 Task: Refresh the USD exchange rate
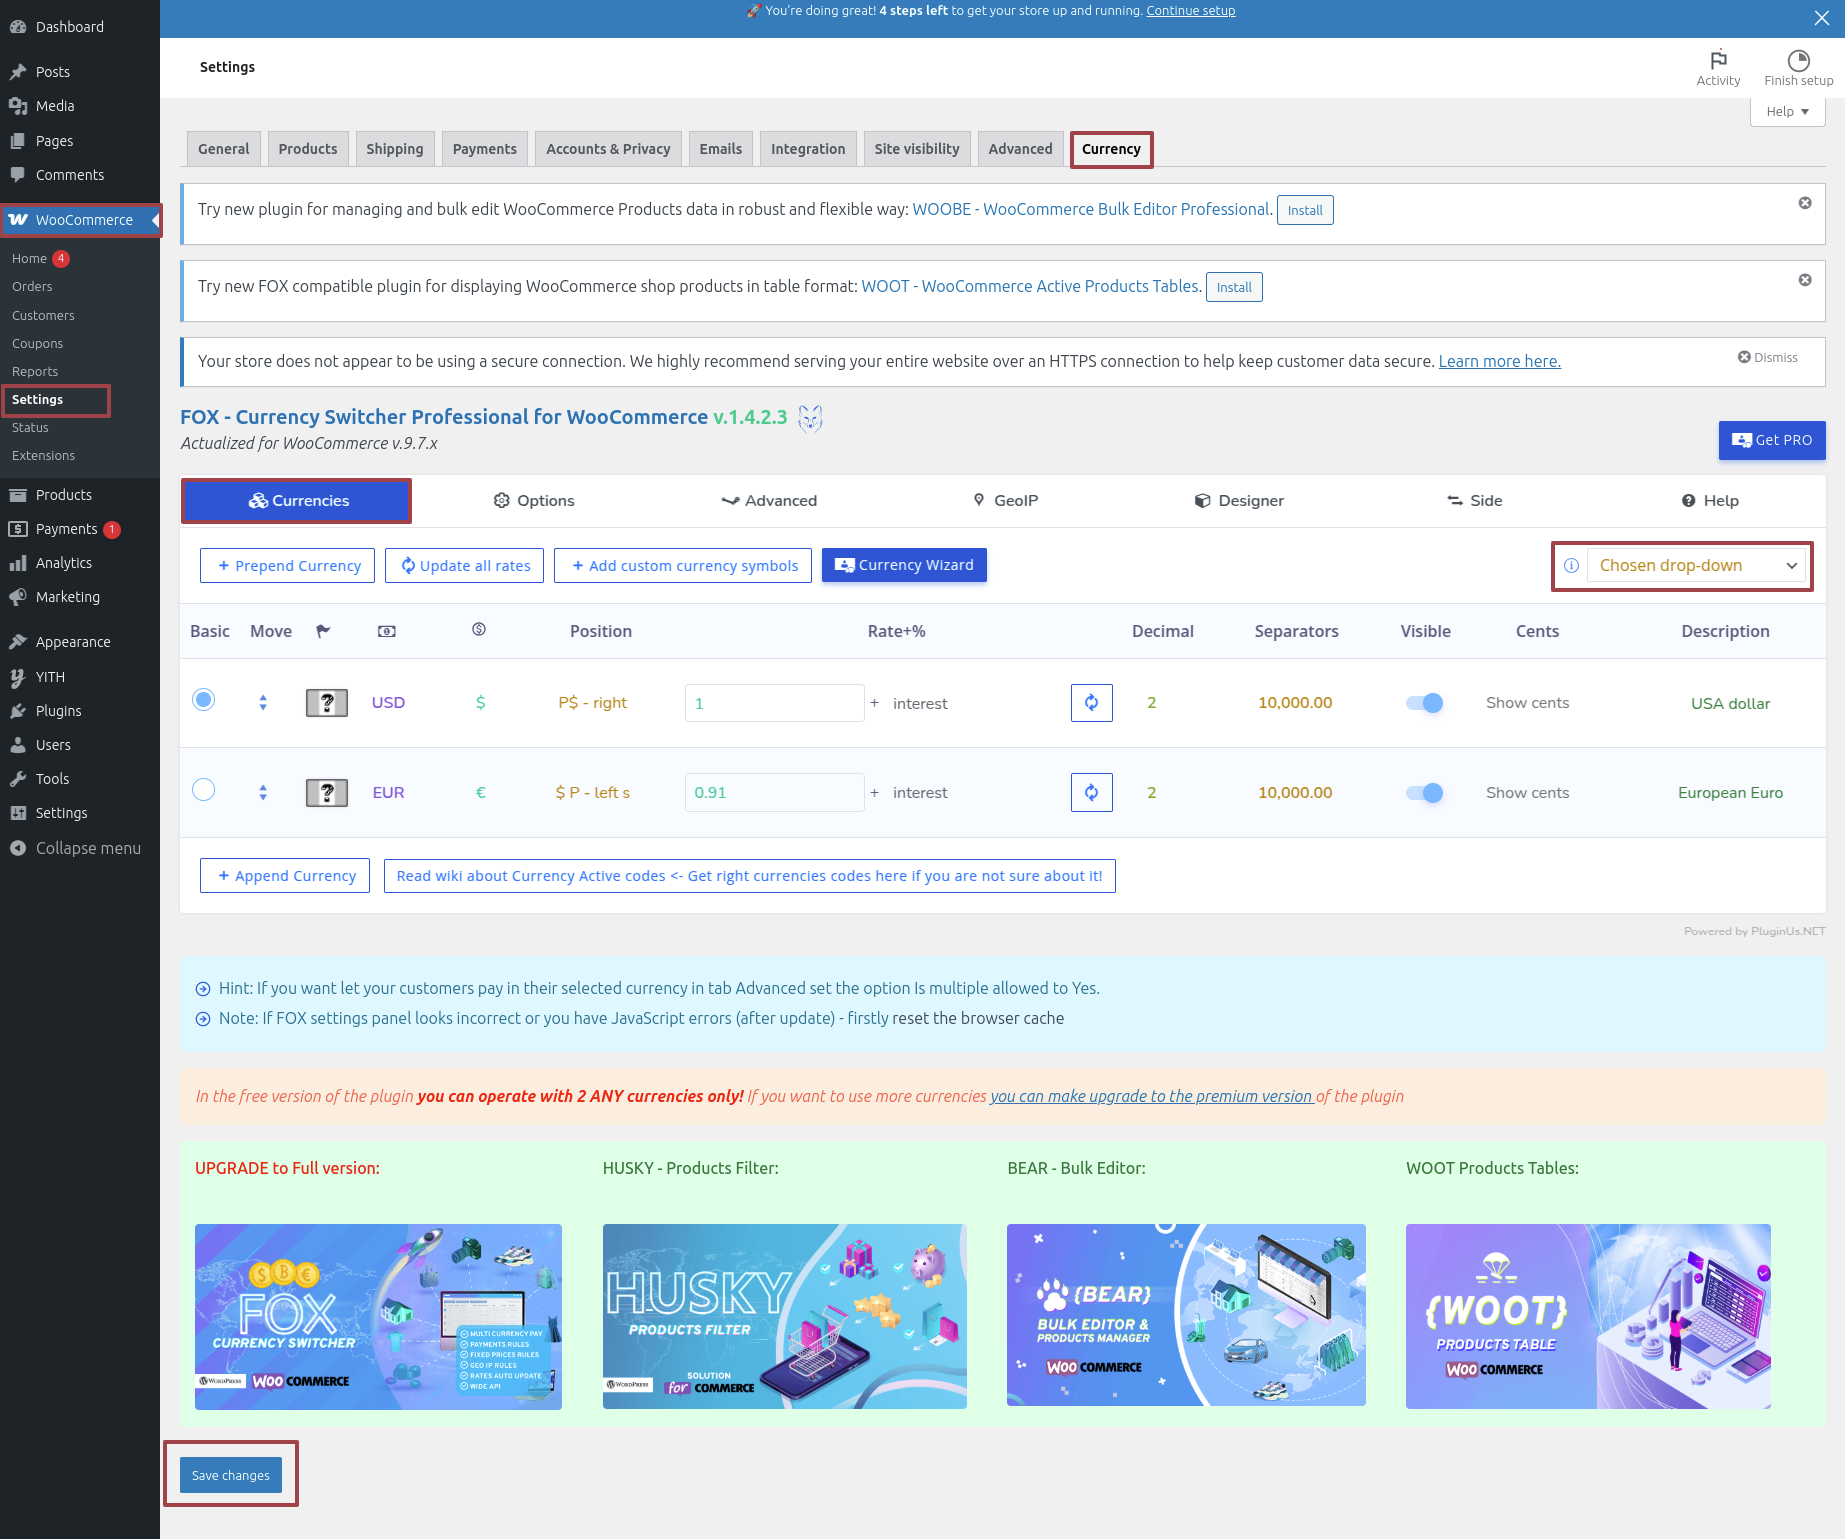(x=1091, y=703)
